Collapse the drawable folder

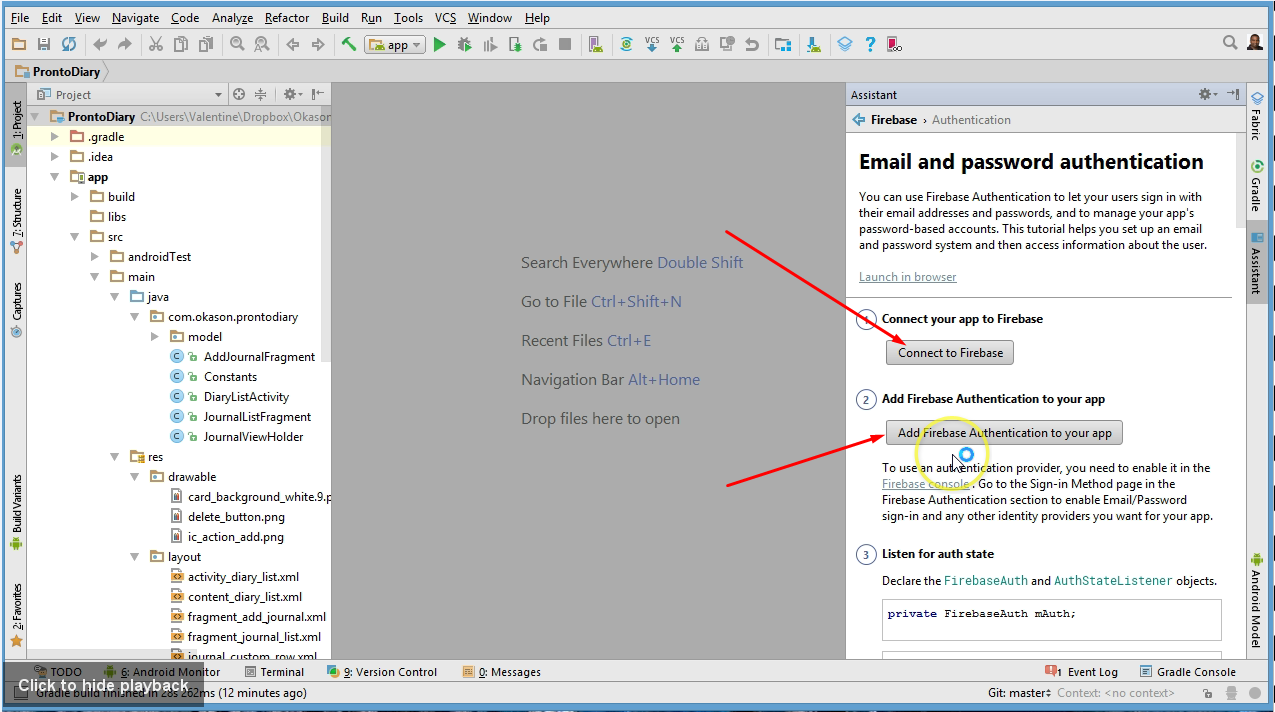[x=135, y=477]
